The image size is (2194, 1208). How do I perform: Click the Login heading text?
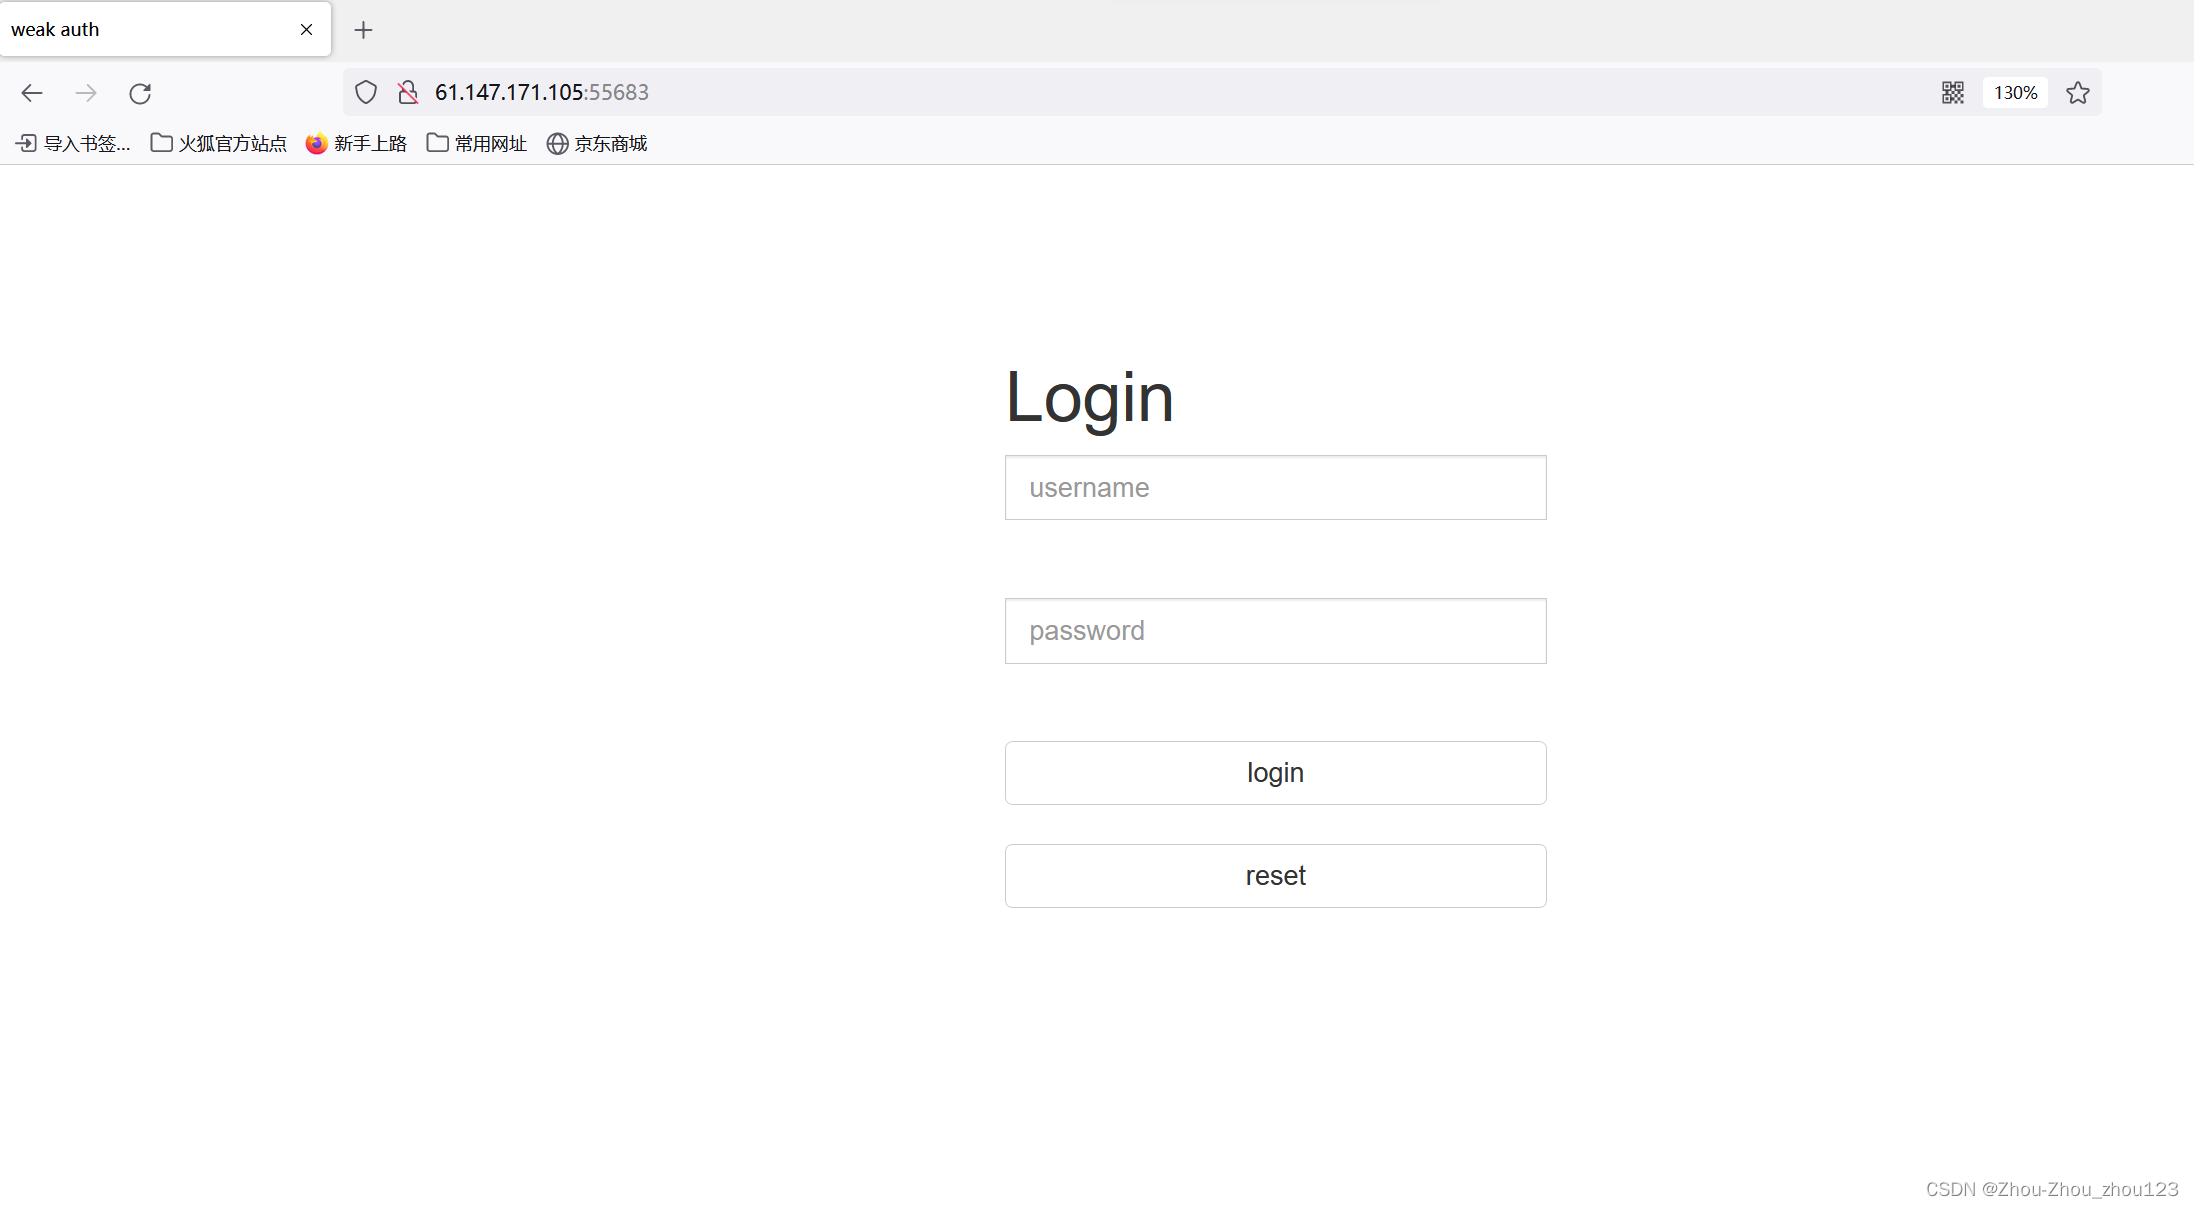click(1089, 399)
